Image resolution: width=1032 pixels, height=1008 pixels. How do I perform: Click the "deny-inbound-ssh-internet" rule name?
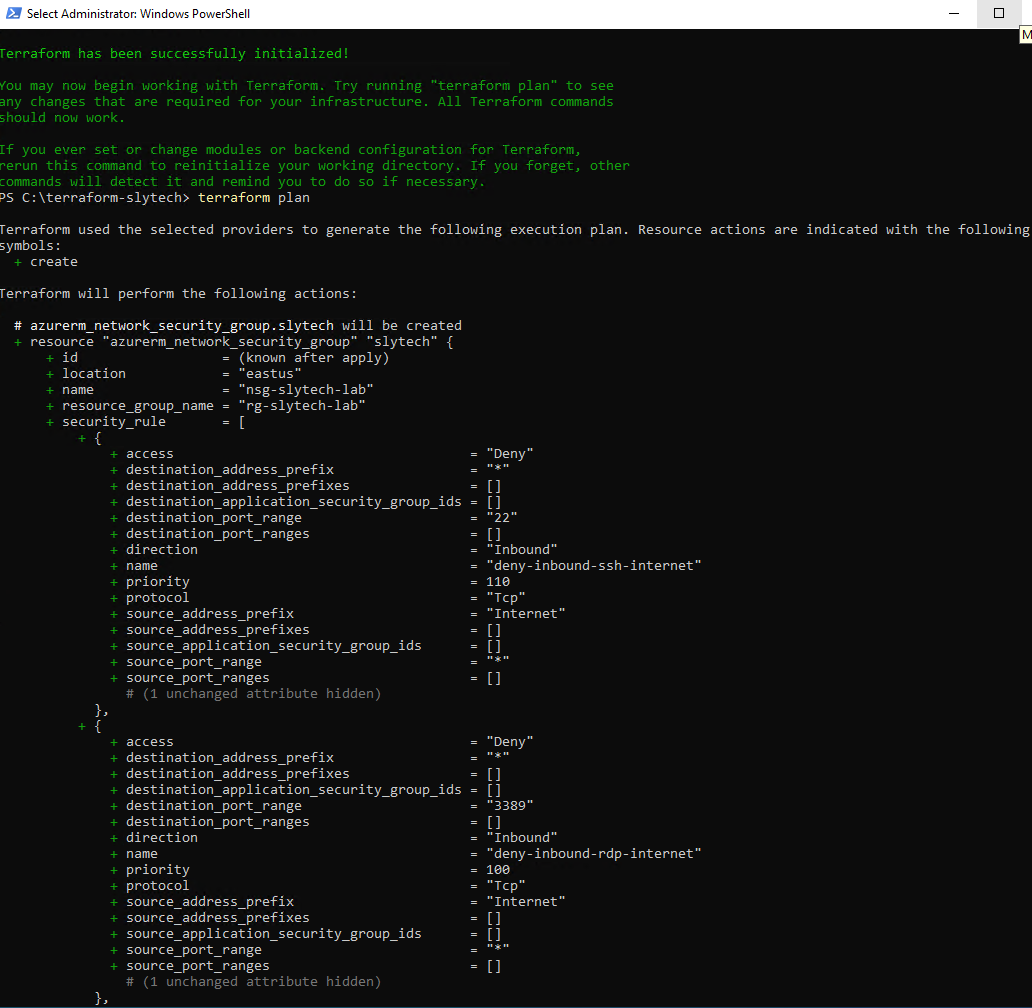pos(594,565)
